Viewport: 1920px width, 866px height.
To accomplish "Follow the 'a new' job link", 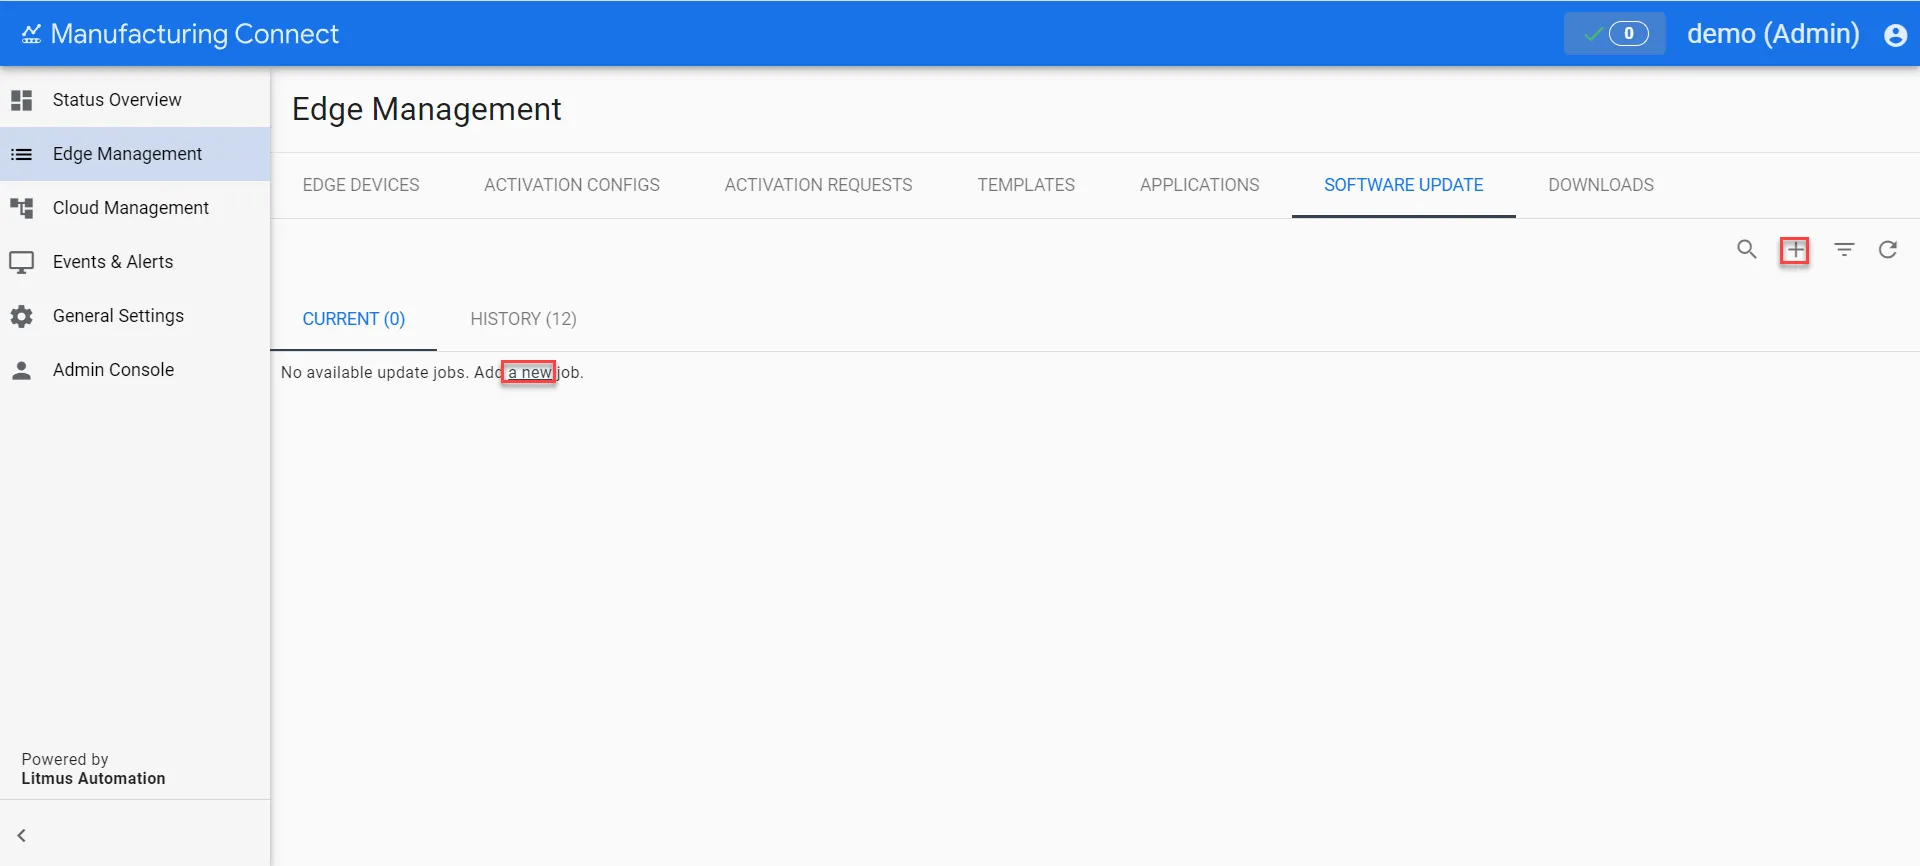I will (x=530, y=373).
